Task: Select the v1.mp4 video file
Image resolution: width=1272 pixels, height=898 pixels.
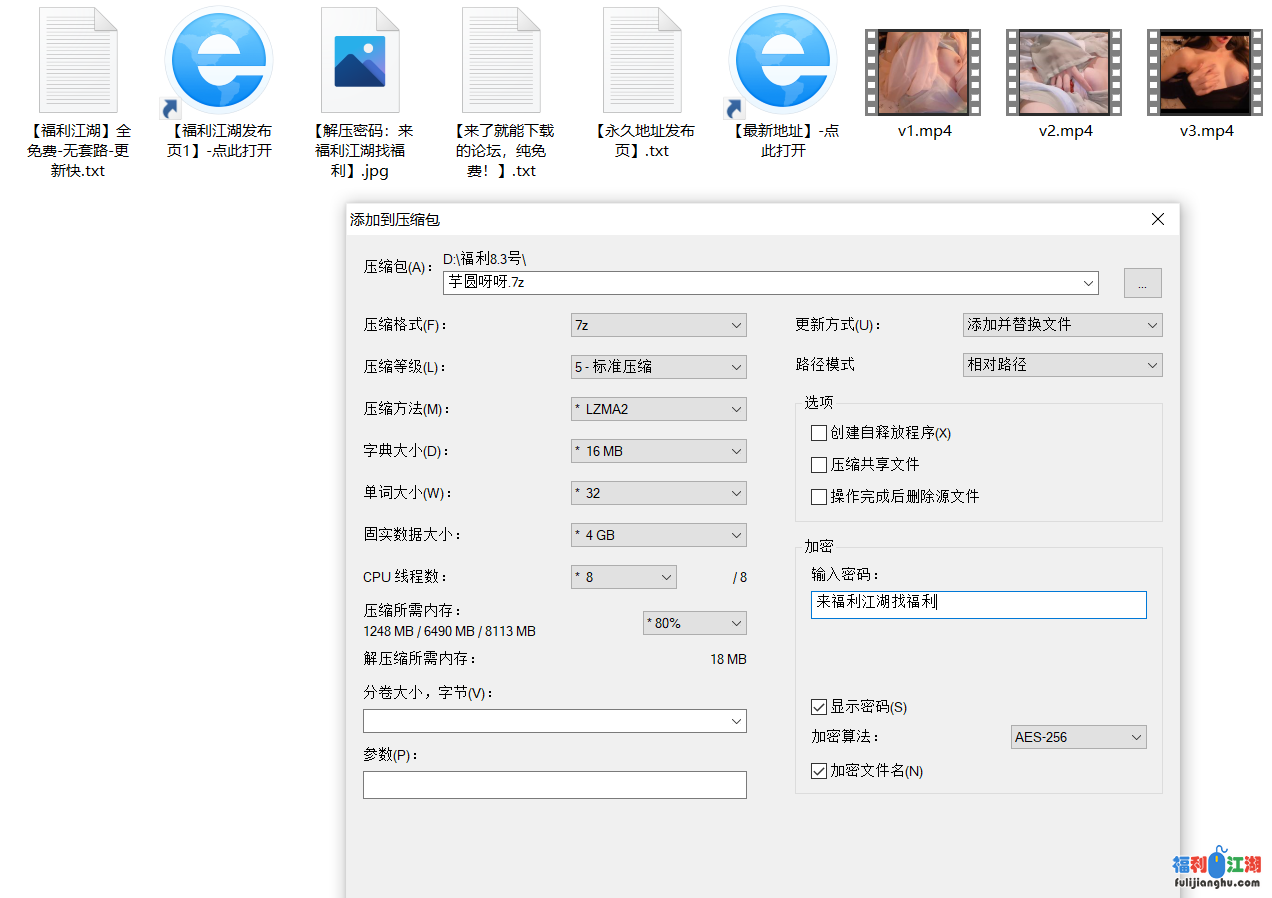Action: pyautogui.click(x=924, y=72)
